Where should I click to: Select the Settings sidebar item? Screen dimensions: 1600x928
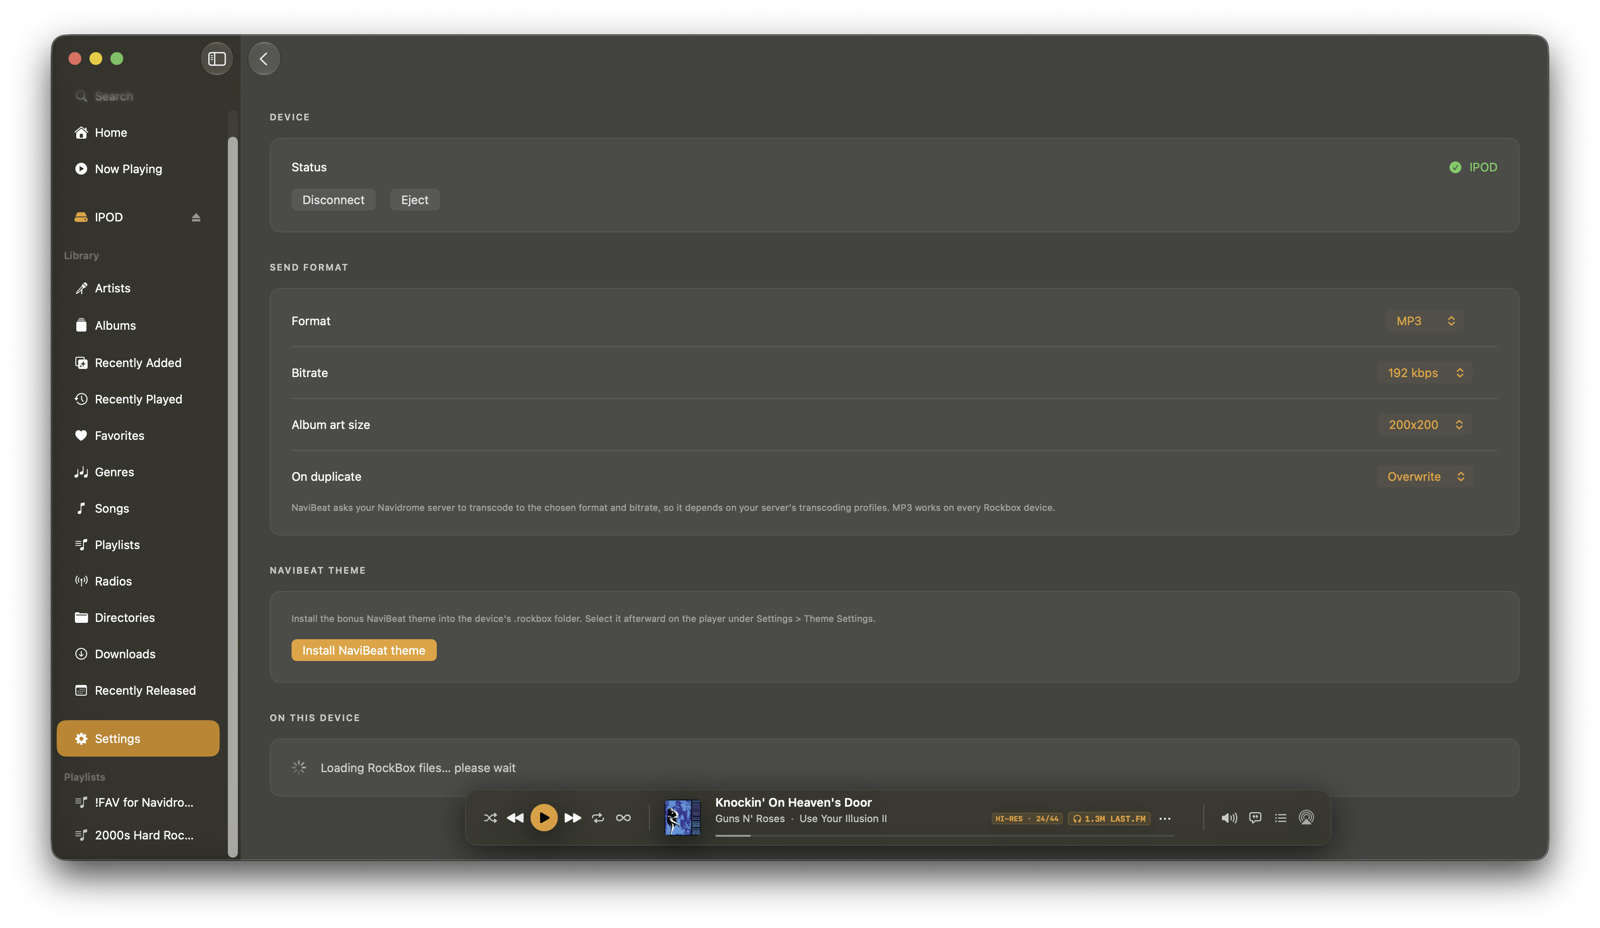click(138, 738)
